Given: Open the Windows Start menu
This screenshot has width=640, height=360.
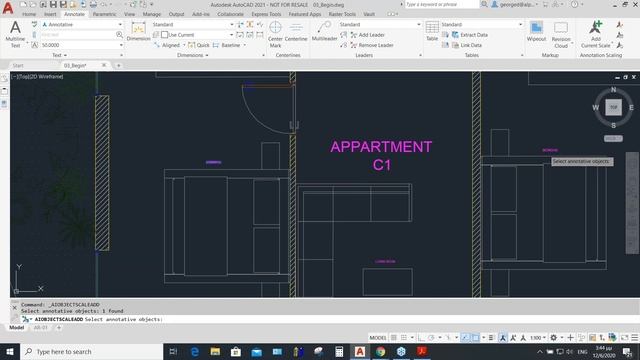Looking at the screenshot, I should point(10,351).
